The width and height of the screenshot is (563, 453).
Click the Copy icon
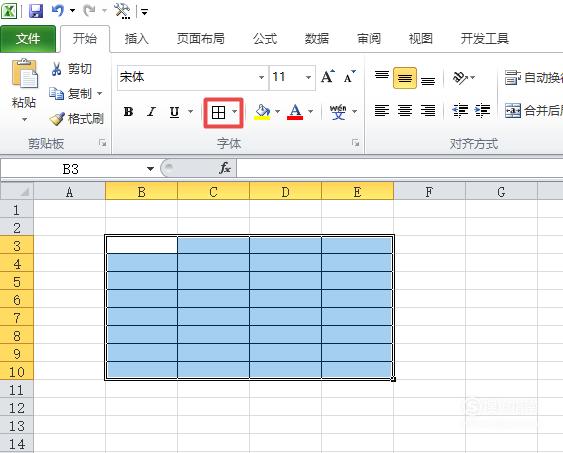click(56, 93)
